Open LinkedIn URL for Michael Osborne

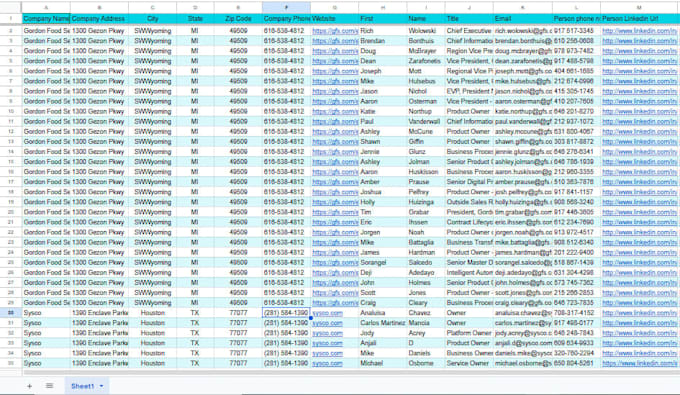(640, 363)
